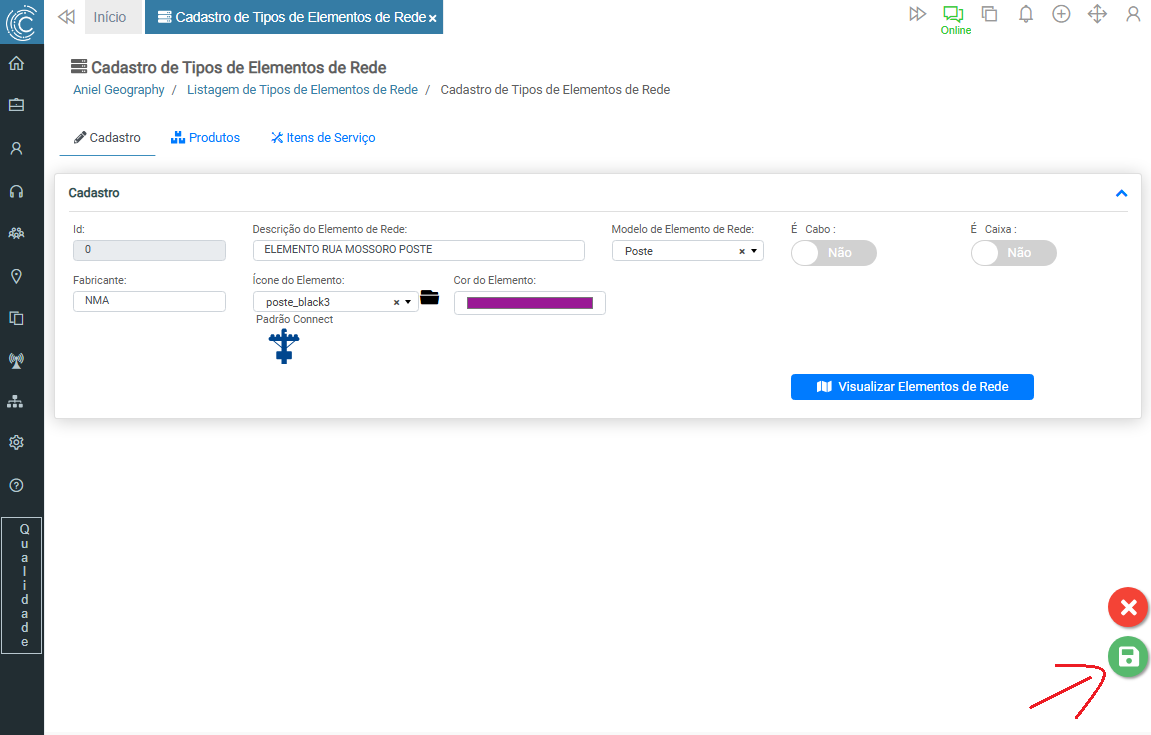Switch to the Itens de Serviço tab
Viewport: 1151px width, 735px height.
point(323,138)
